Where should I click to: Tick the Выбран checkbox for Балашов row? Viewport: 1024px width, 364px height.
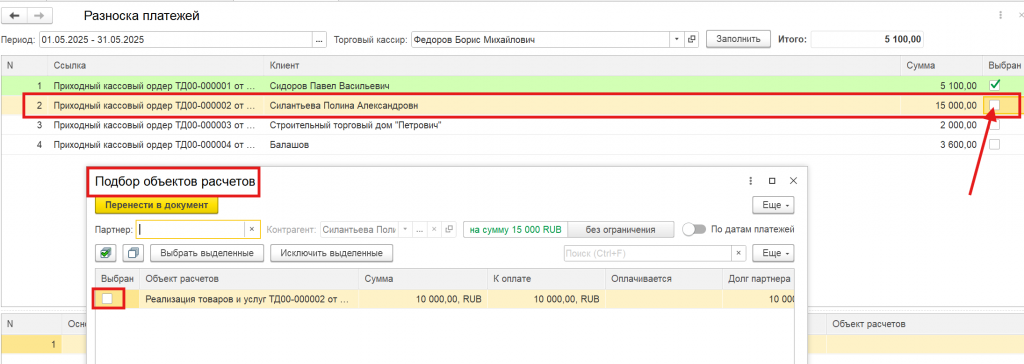pyautogui.click(x=995, y=145)
